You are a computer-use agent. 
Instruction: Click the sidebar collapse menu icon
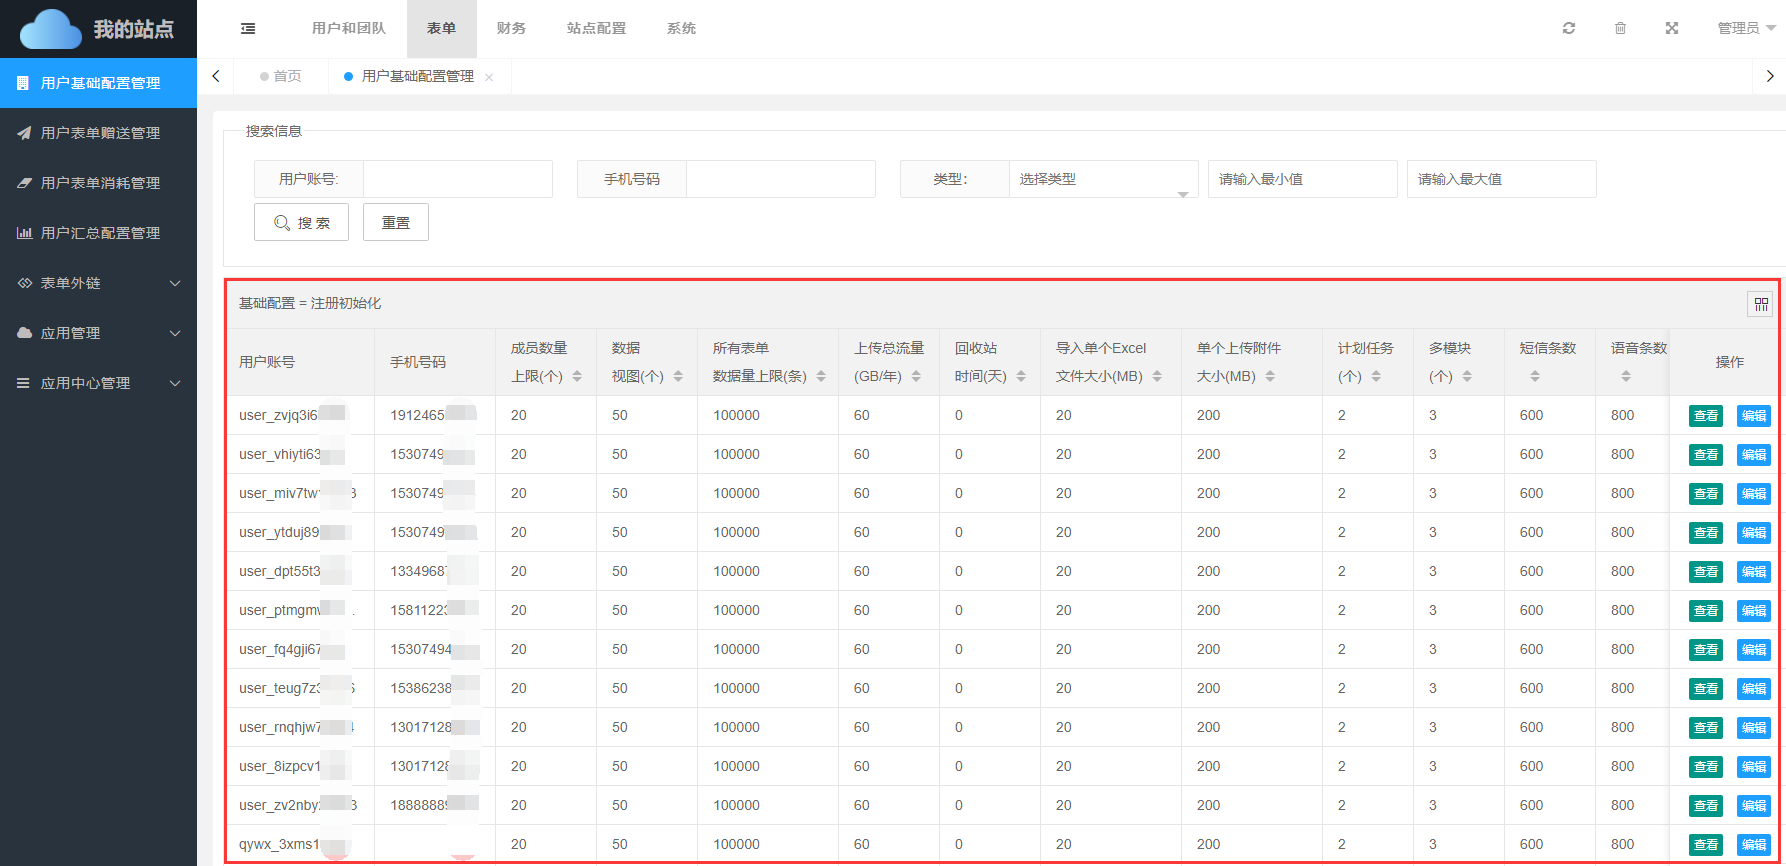point(248,29)
